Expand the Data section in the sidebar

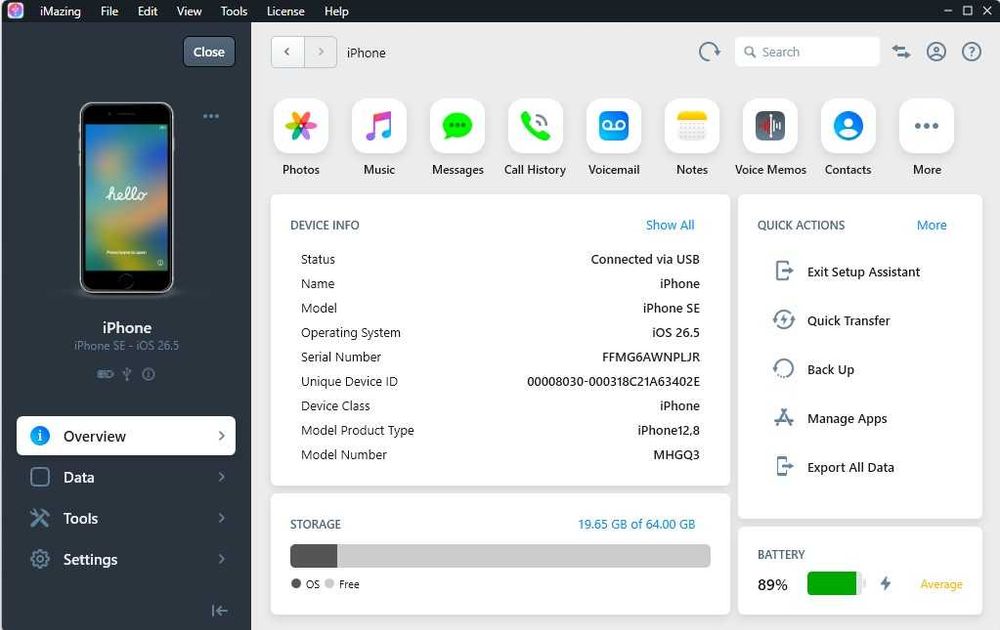(x=126, y=477)
